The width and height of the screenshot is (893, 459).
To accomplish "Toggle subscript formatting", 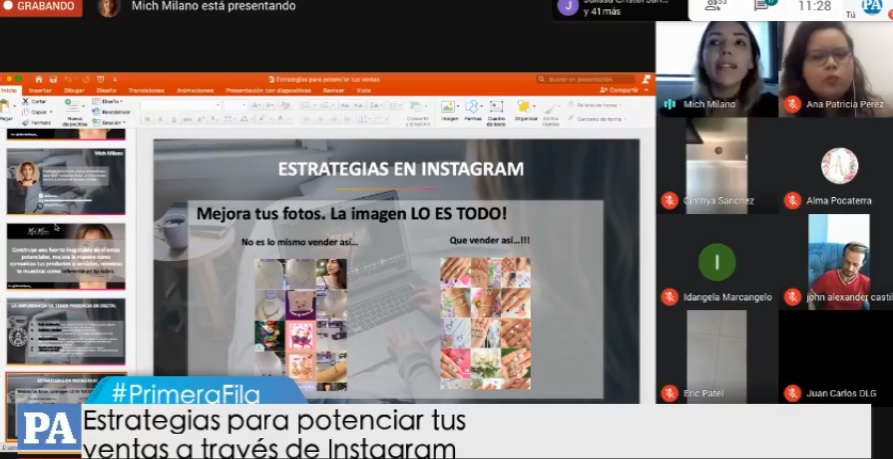I will point(213,119).
